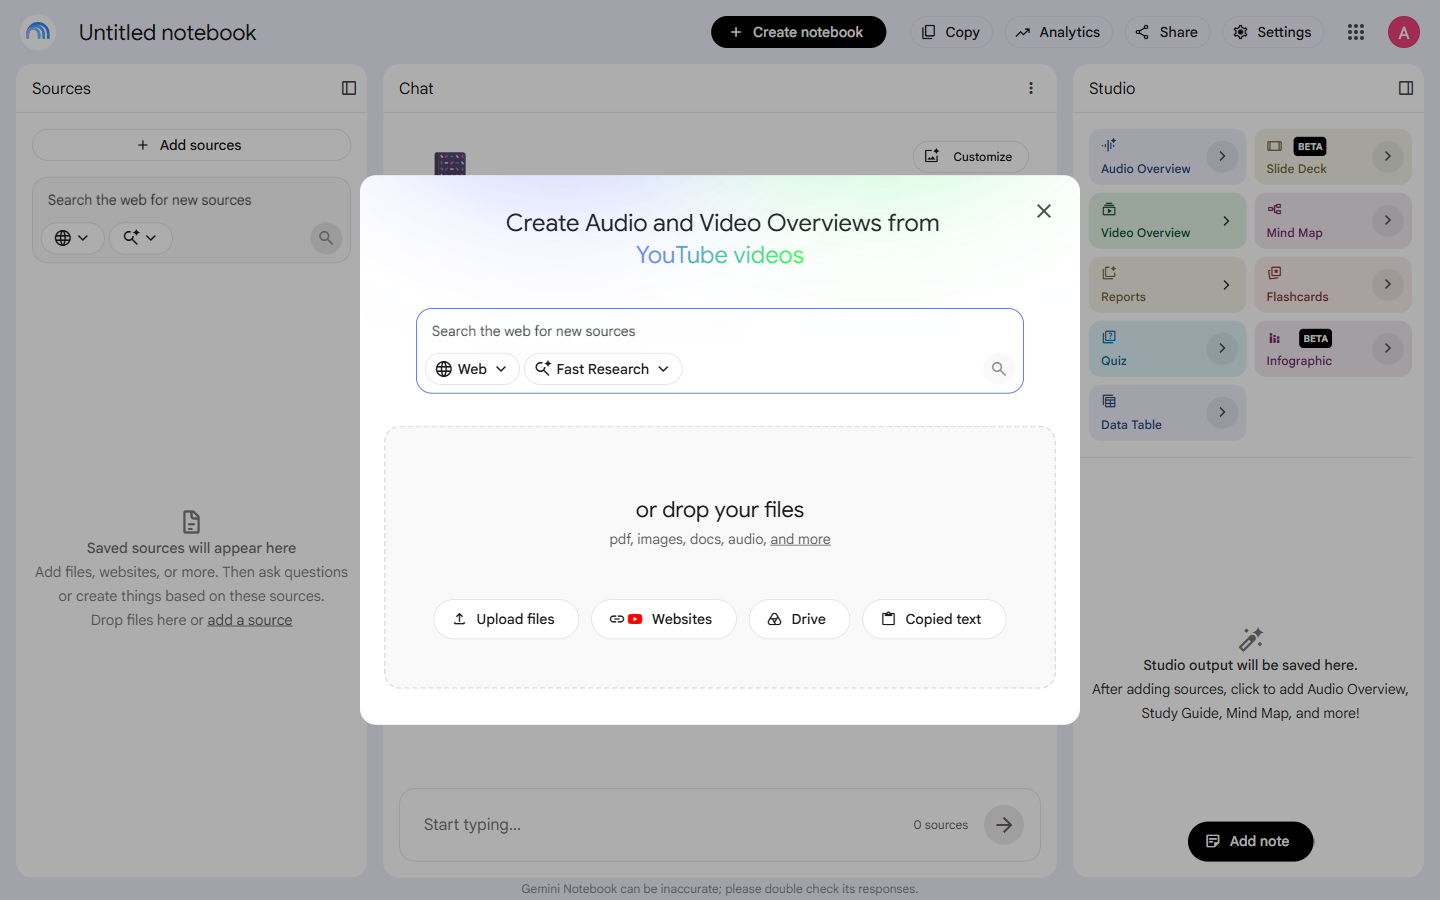The width and height of the screenshot is (1440, 900).
Task: Expand the Slide Deck chevron
Action: pyautogui.click(x=1388, y=156)
